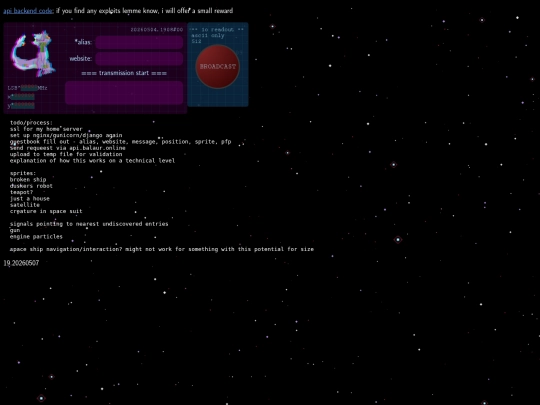The height and width of the screenshot is (405, 540).
Task: Click the 'sprites:' heading
Action: pyautogui.click(x=23, y=173)
